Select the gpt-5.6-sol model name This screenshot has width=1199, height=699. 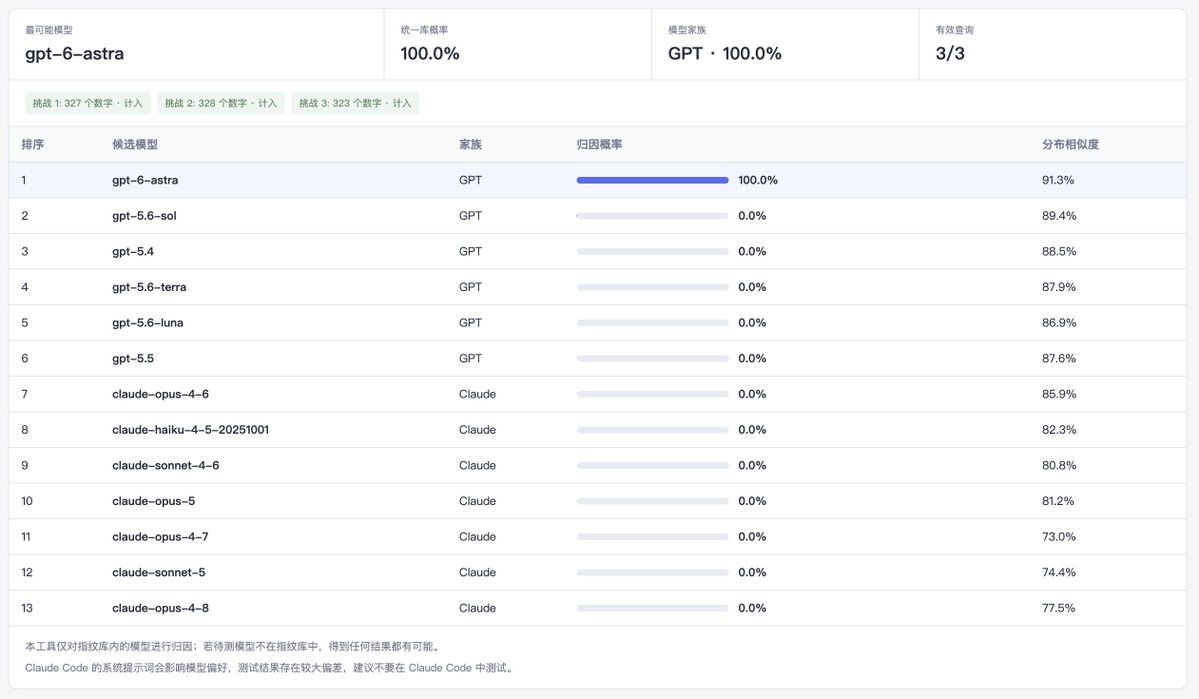pos(145,216)
